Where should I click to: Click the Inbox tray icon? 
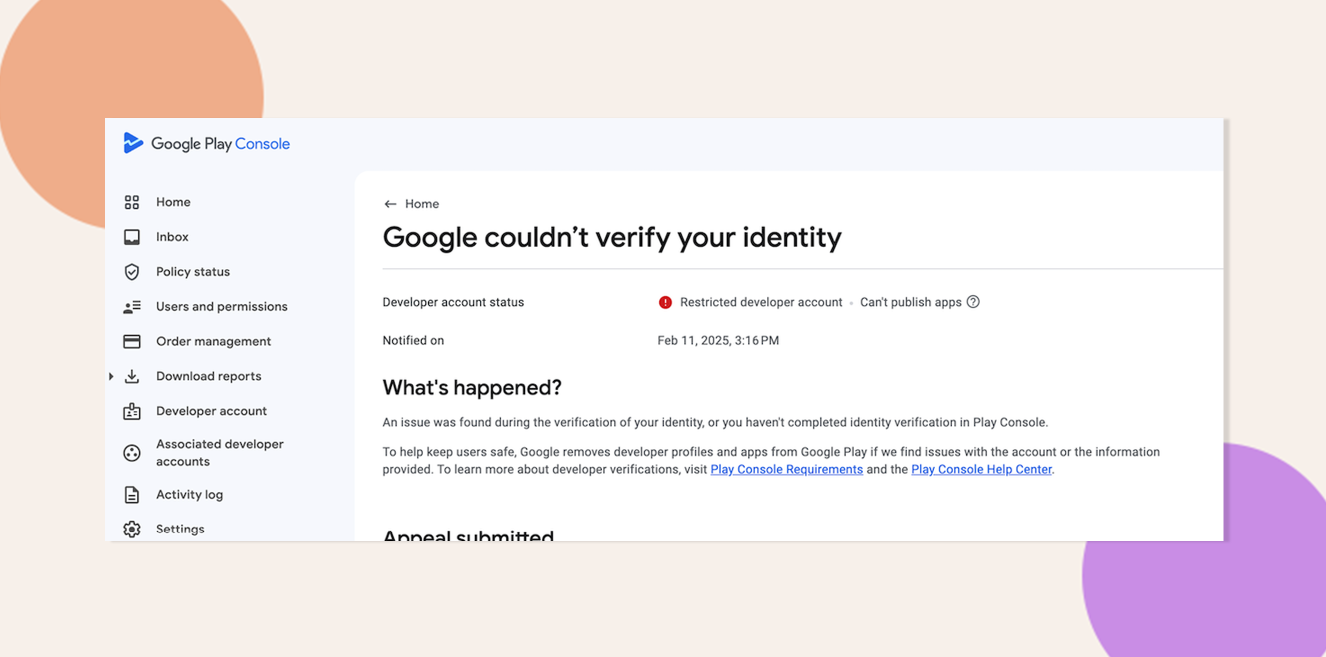pos(132,237)
